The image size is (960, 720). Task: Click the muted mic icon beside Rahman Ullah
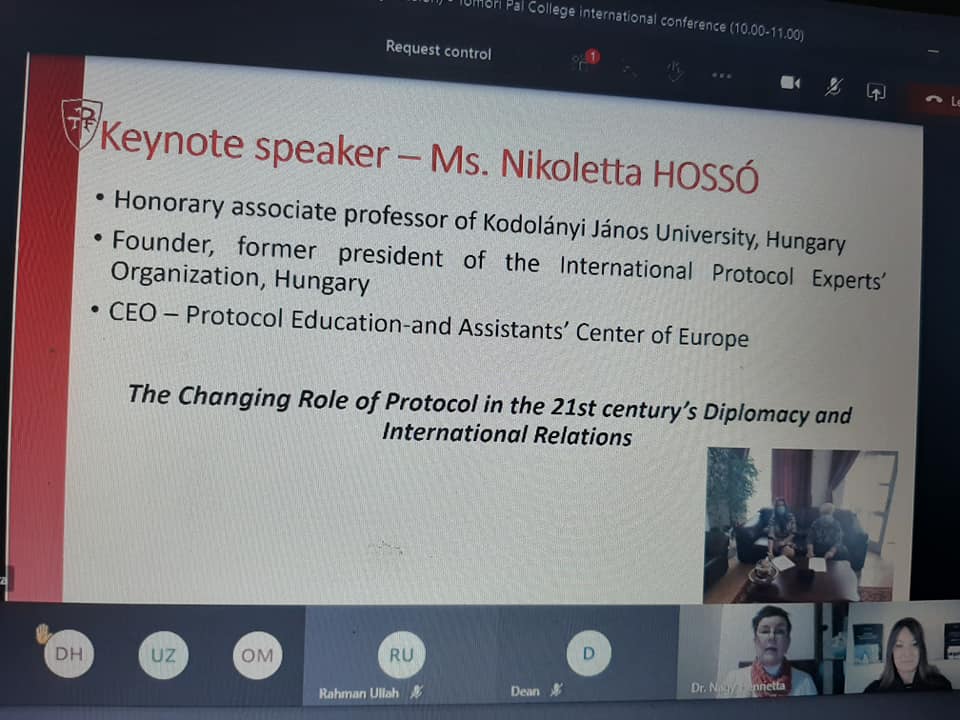point(415,692)
